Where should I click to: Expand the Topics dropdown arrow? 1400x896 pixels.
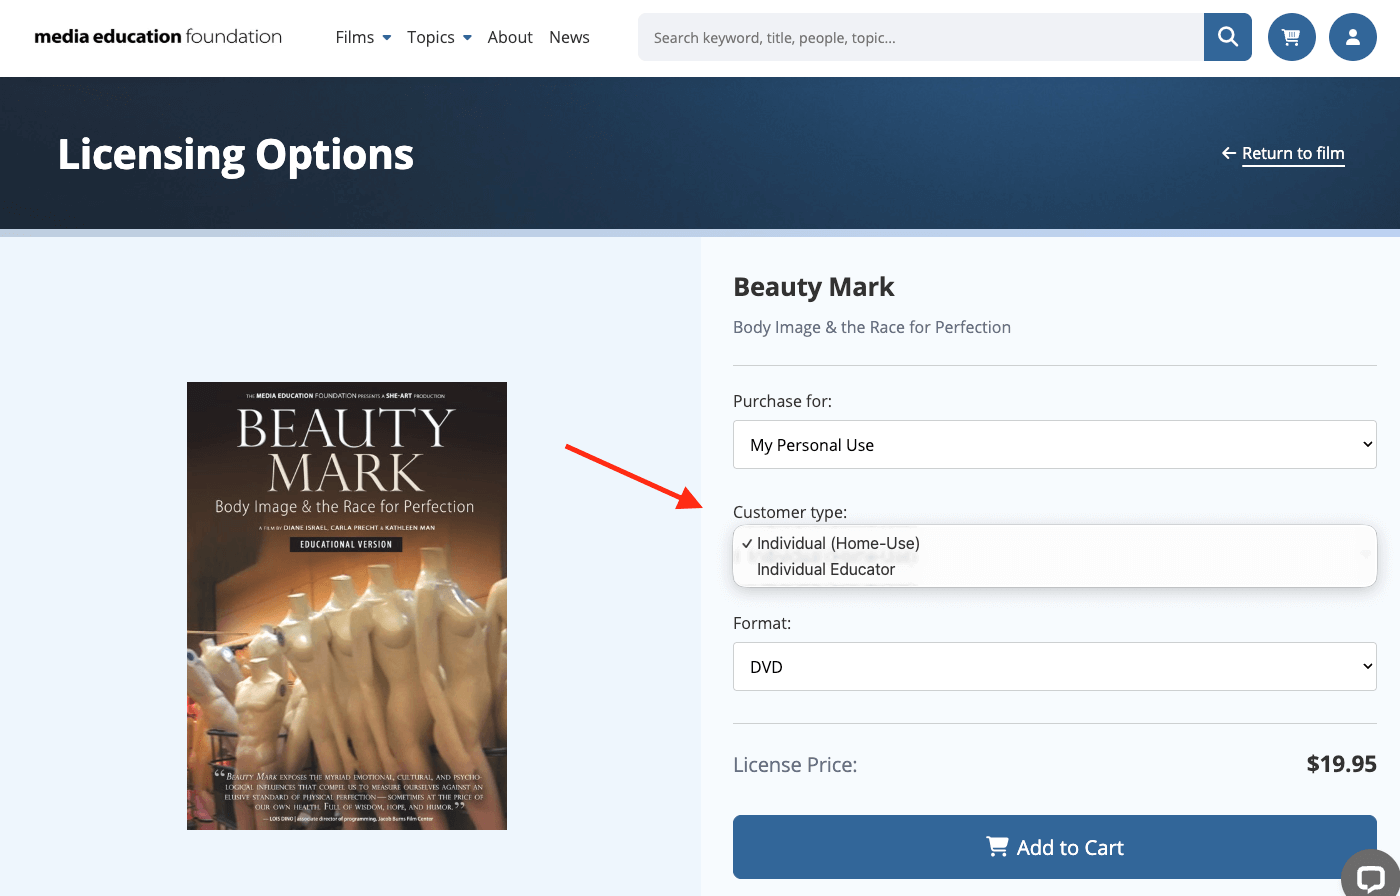tap(467, 38)
